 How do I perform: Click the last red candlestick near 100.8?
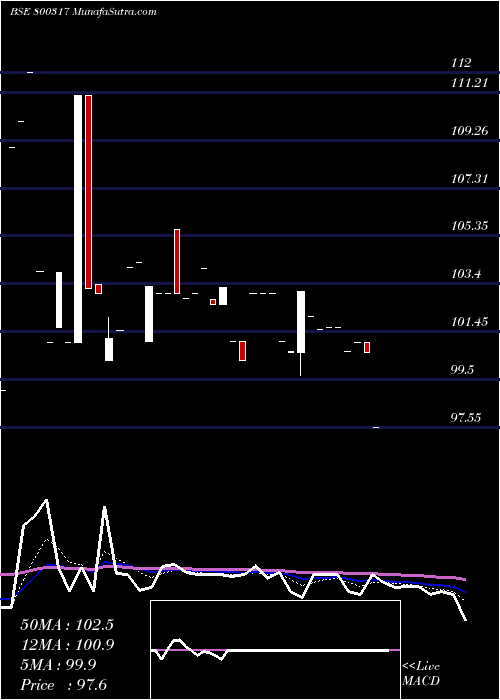[367, 347]
